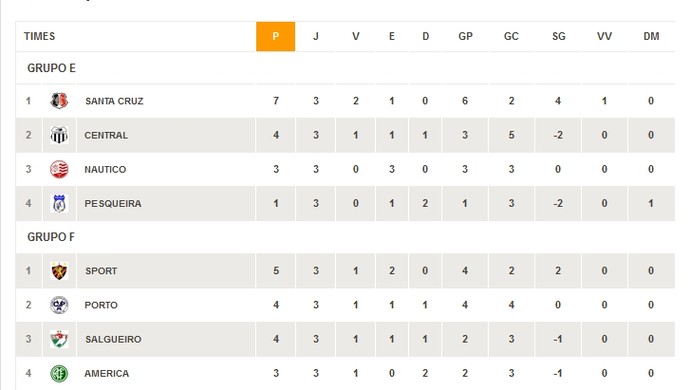
Task: Click the America team crest
Action: point(59,373)
